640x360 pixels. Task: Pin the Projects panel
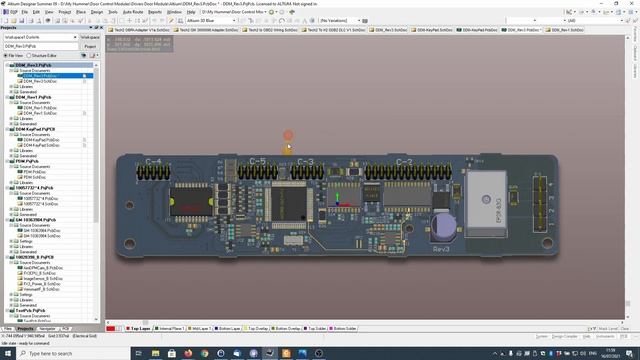tap(96, 27)
